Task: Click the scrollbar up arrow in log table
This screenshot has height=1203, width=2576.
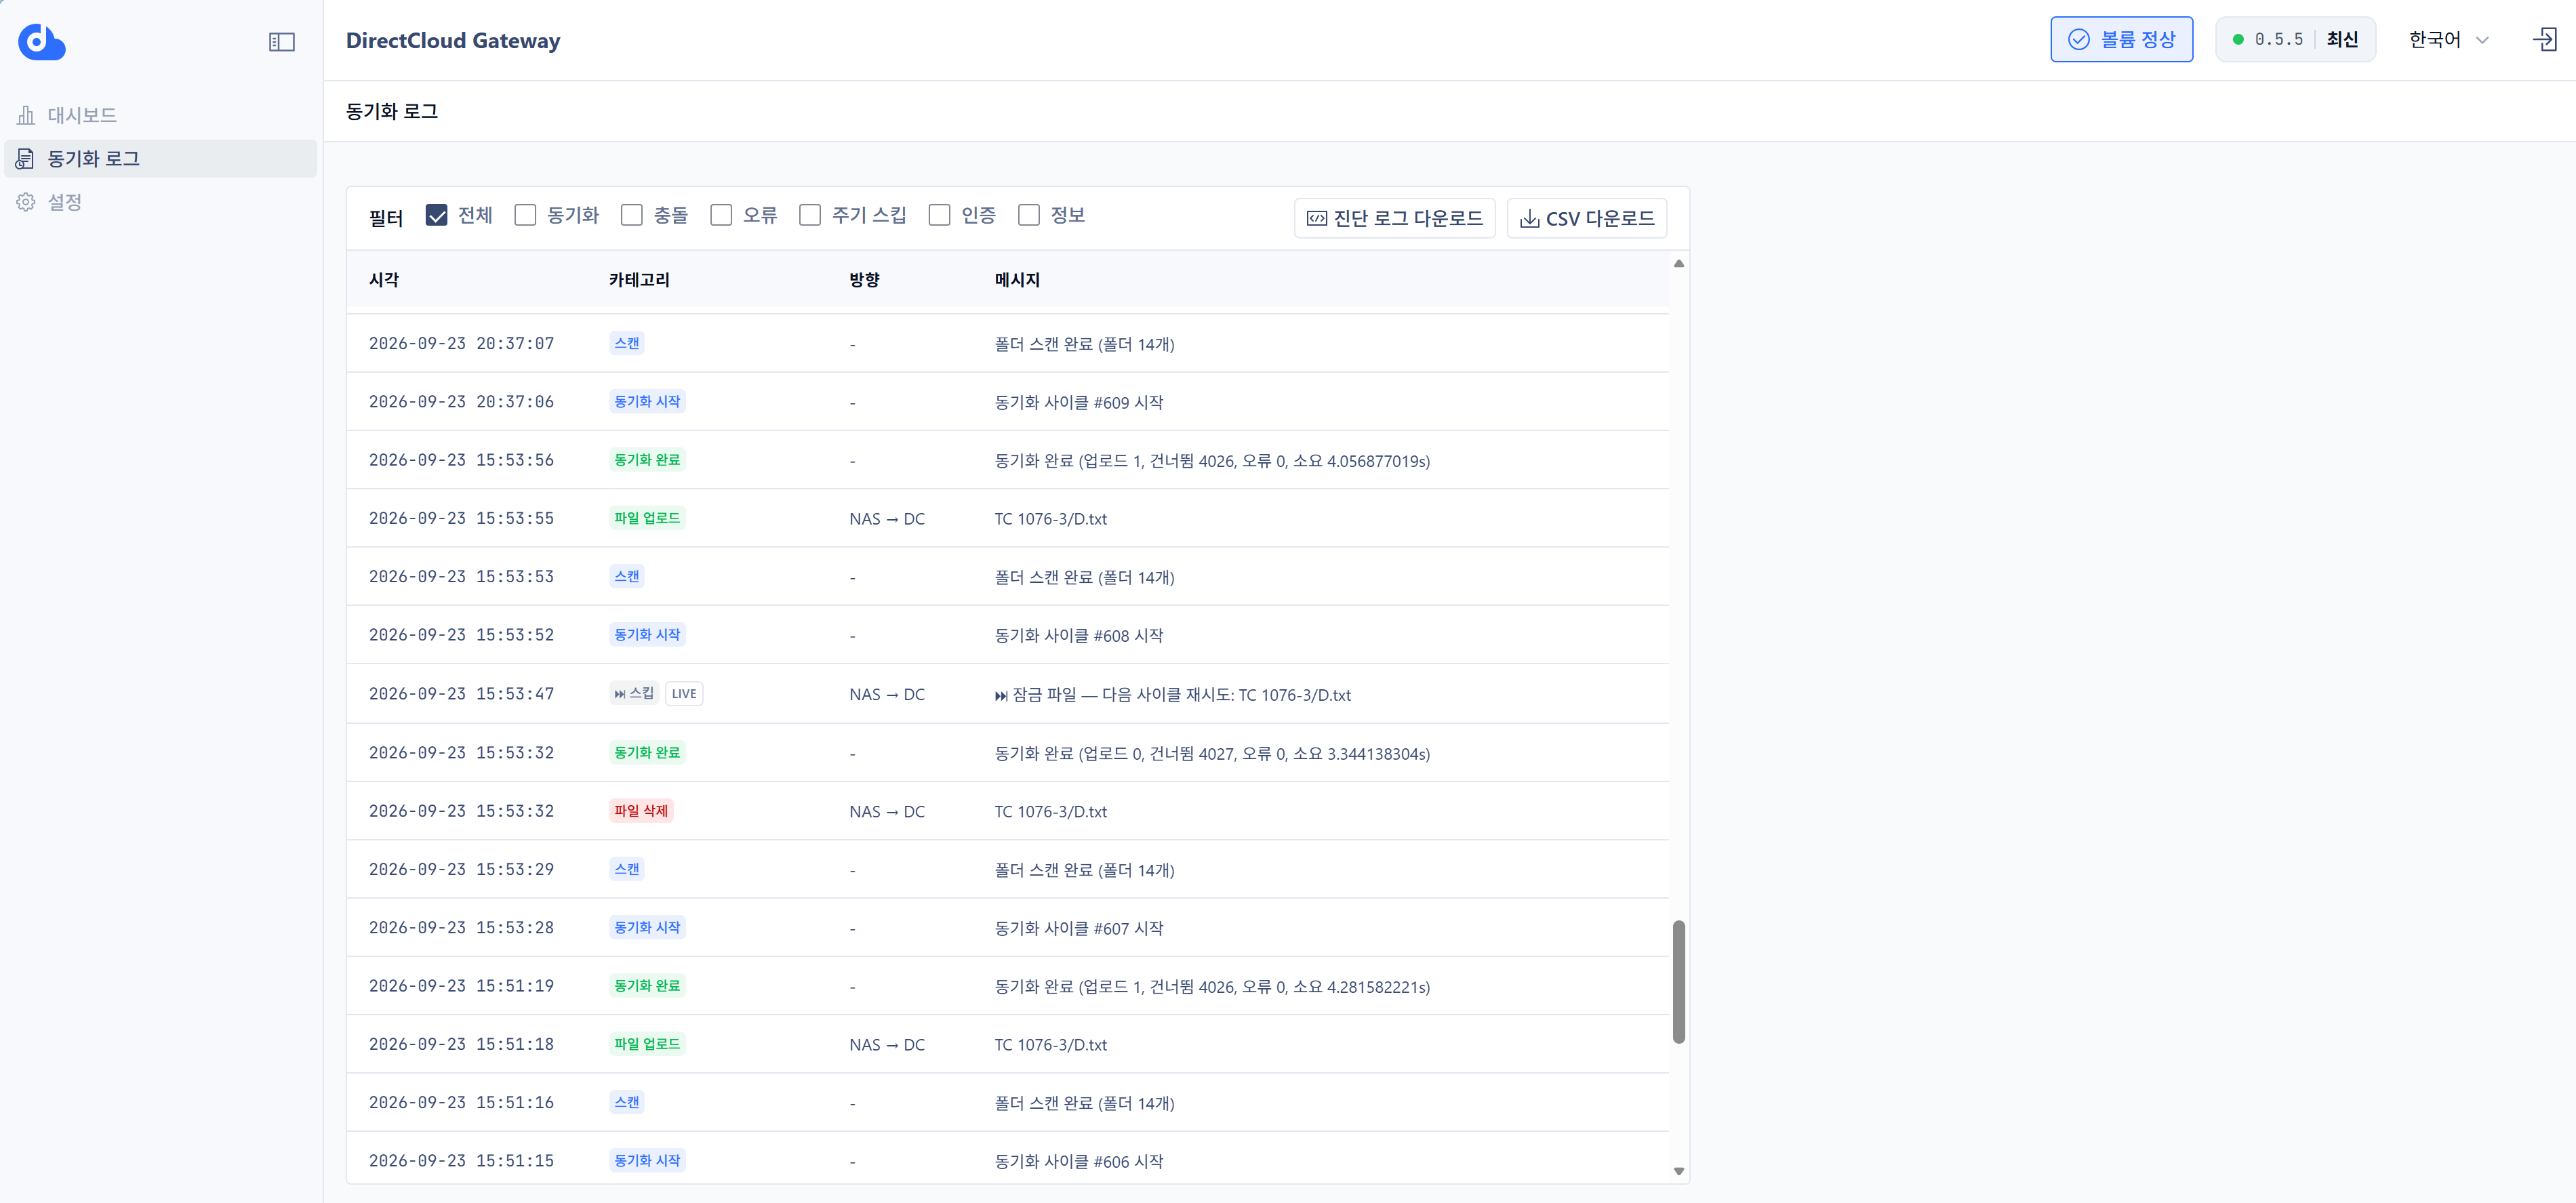Action: coord(1679,264)
